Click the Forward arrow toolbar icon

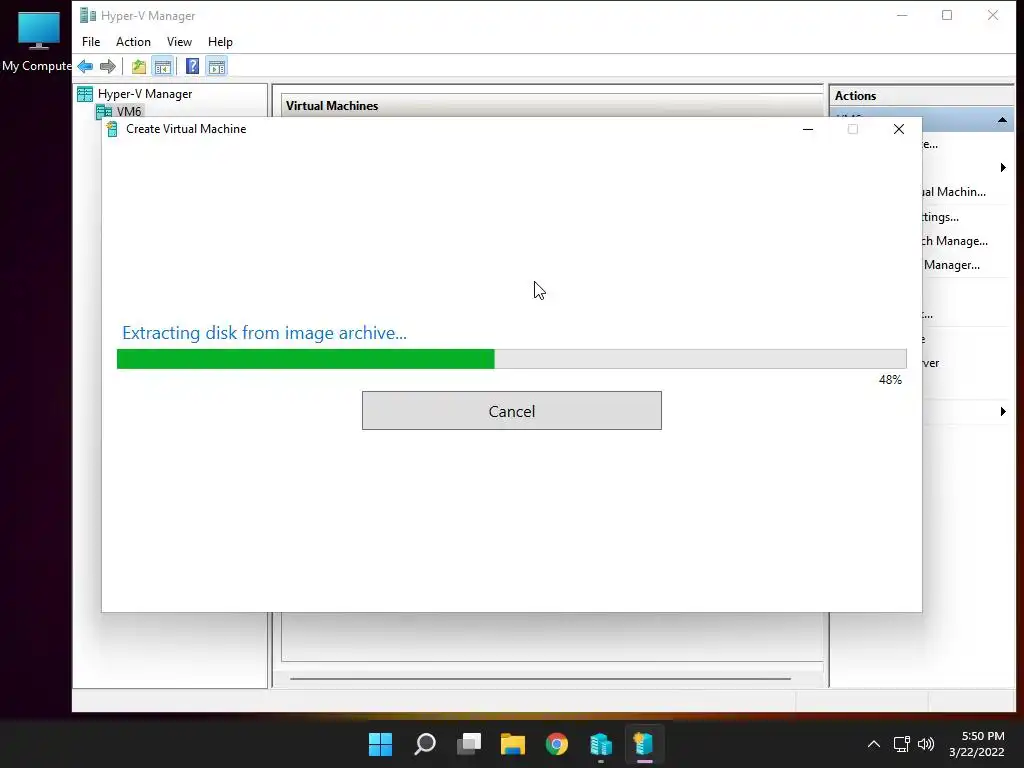[108, 66]
